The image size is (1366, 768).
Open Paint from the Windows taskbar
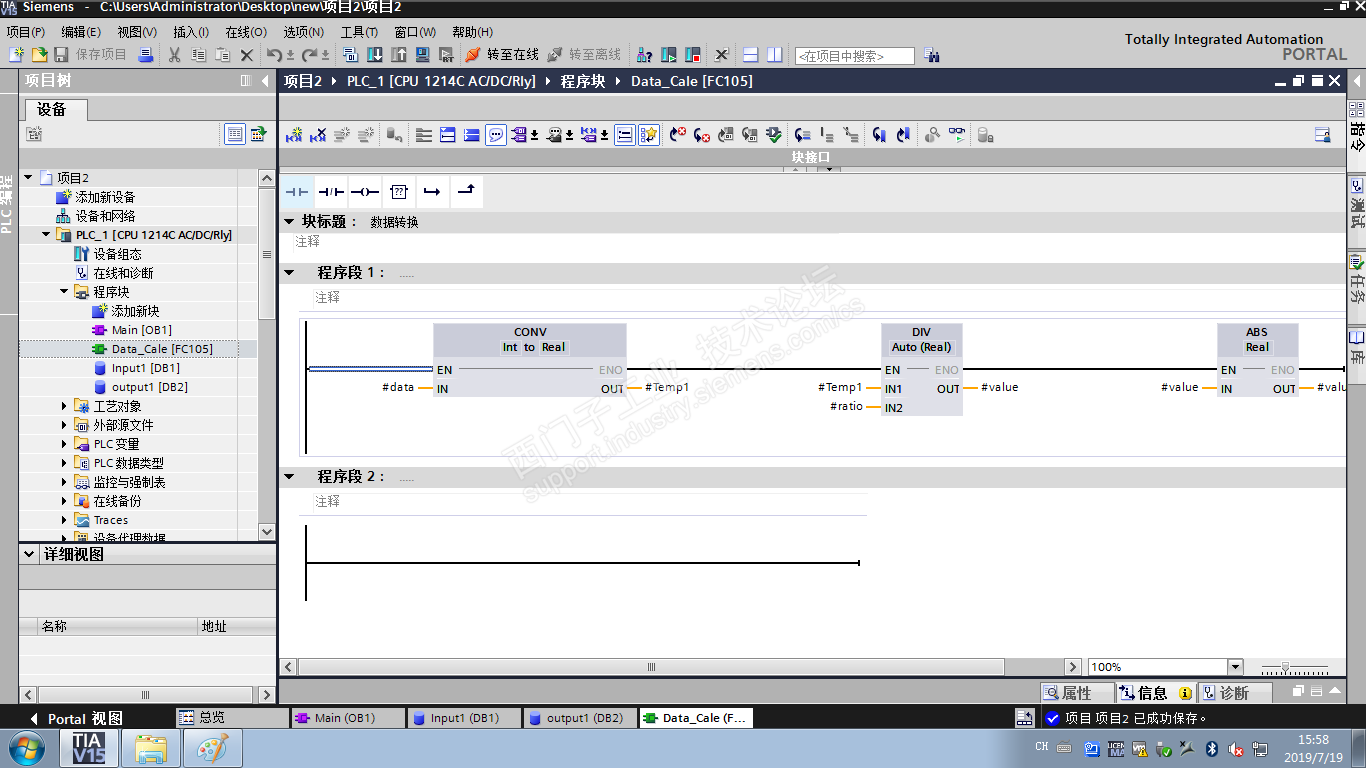[213, 748]
